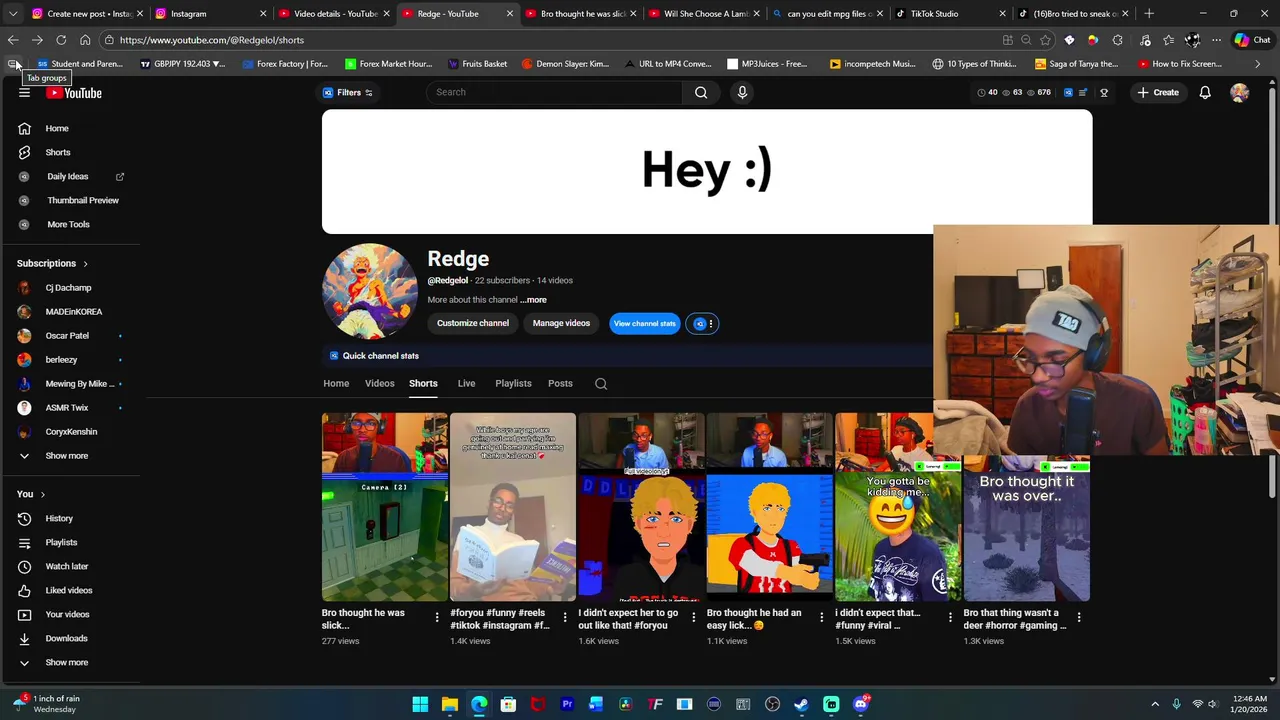Image resolution: width=1280 pixels, height=720 pixels.
Task: Click the browser address bar URL
Action: pos(211,40)
